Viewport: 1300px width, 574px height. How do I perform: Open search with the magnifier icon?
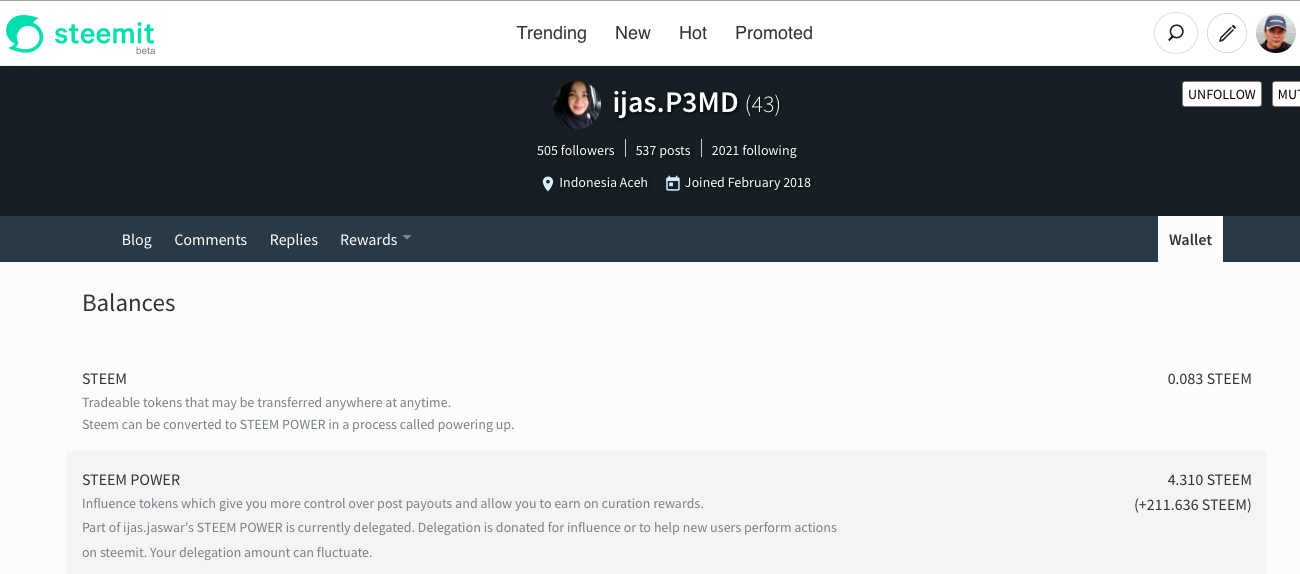tap(1176, 33)
